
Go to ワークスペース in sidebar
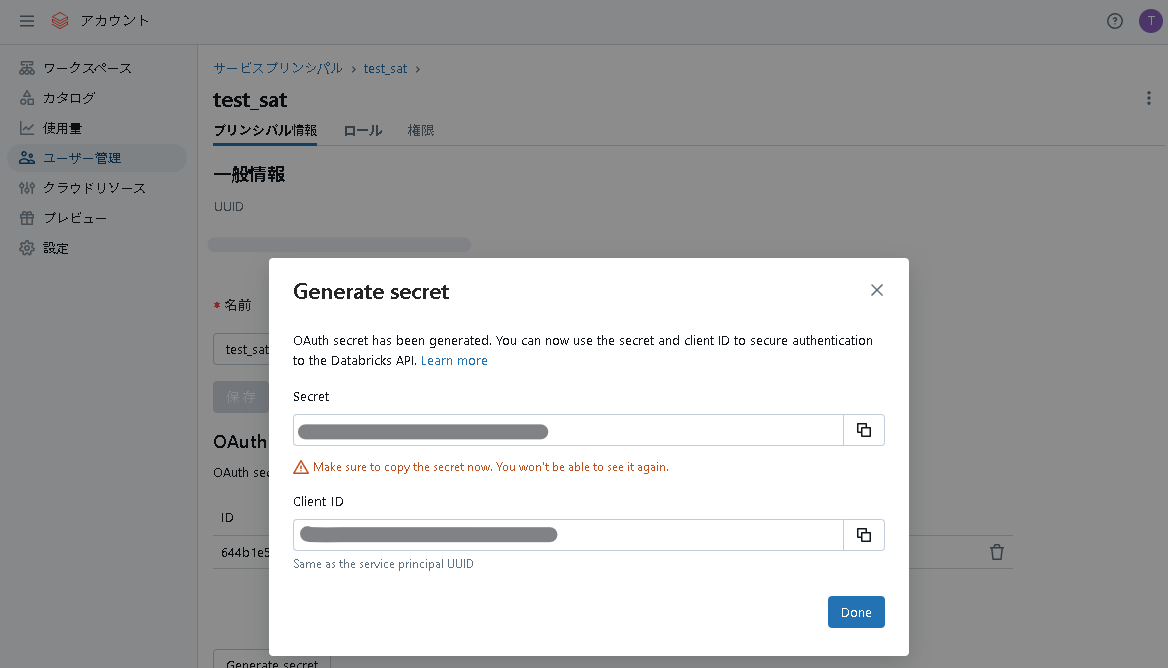[87, 68]
